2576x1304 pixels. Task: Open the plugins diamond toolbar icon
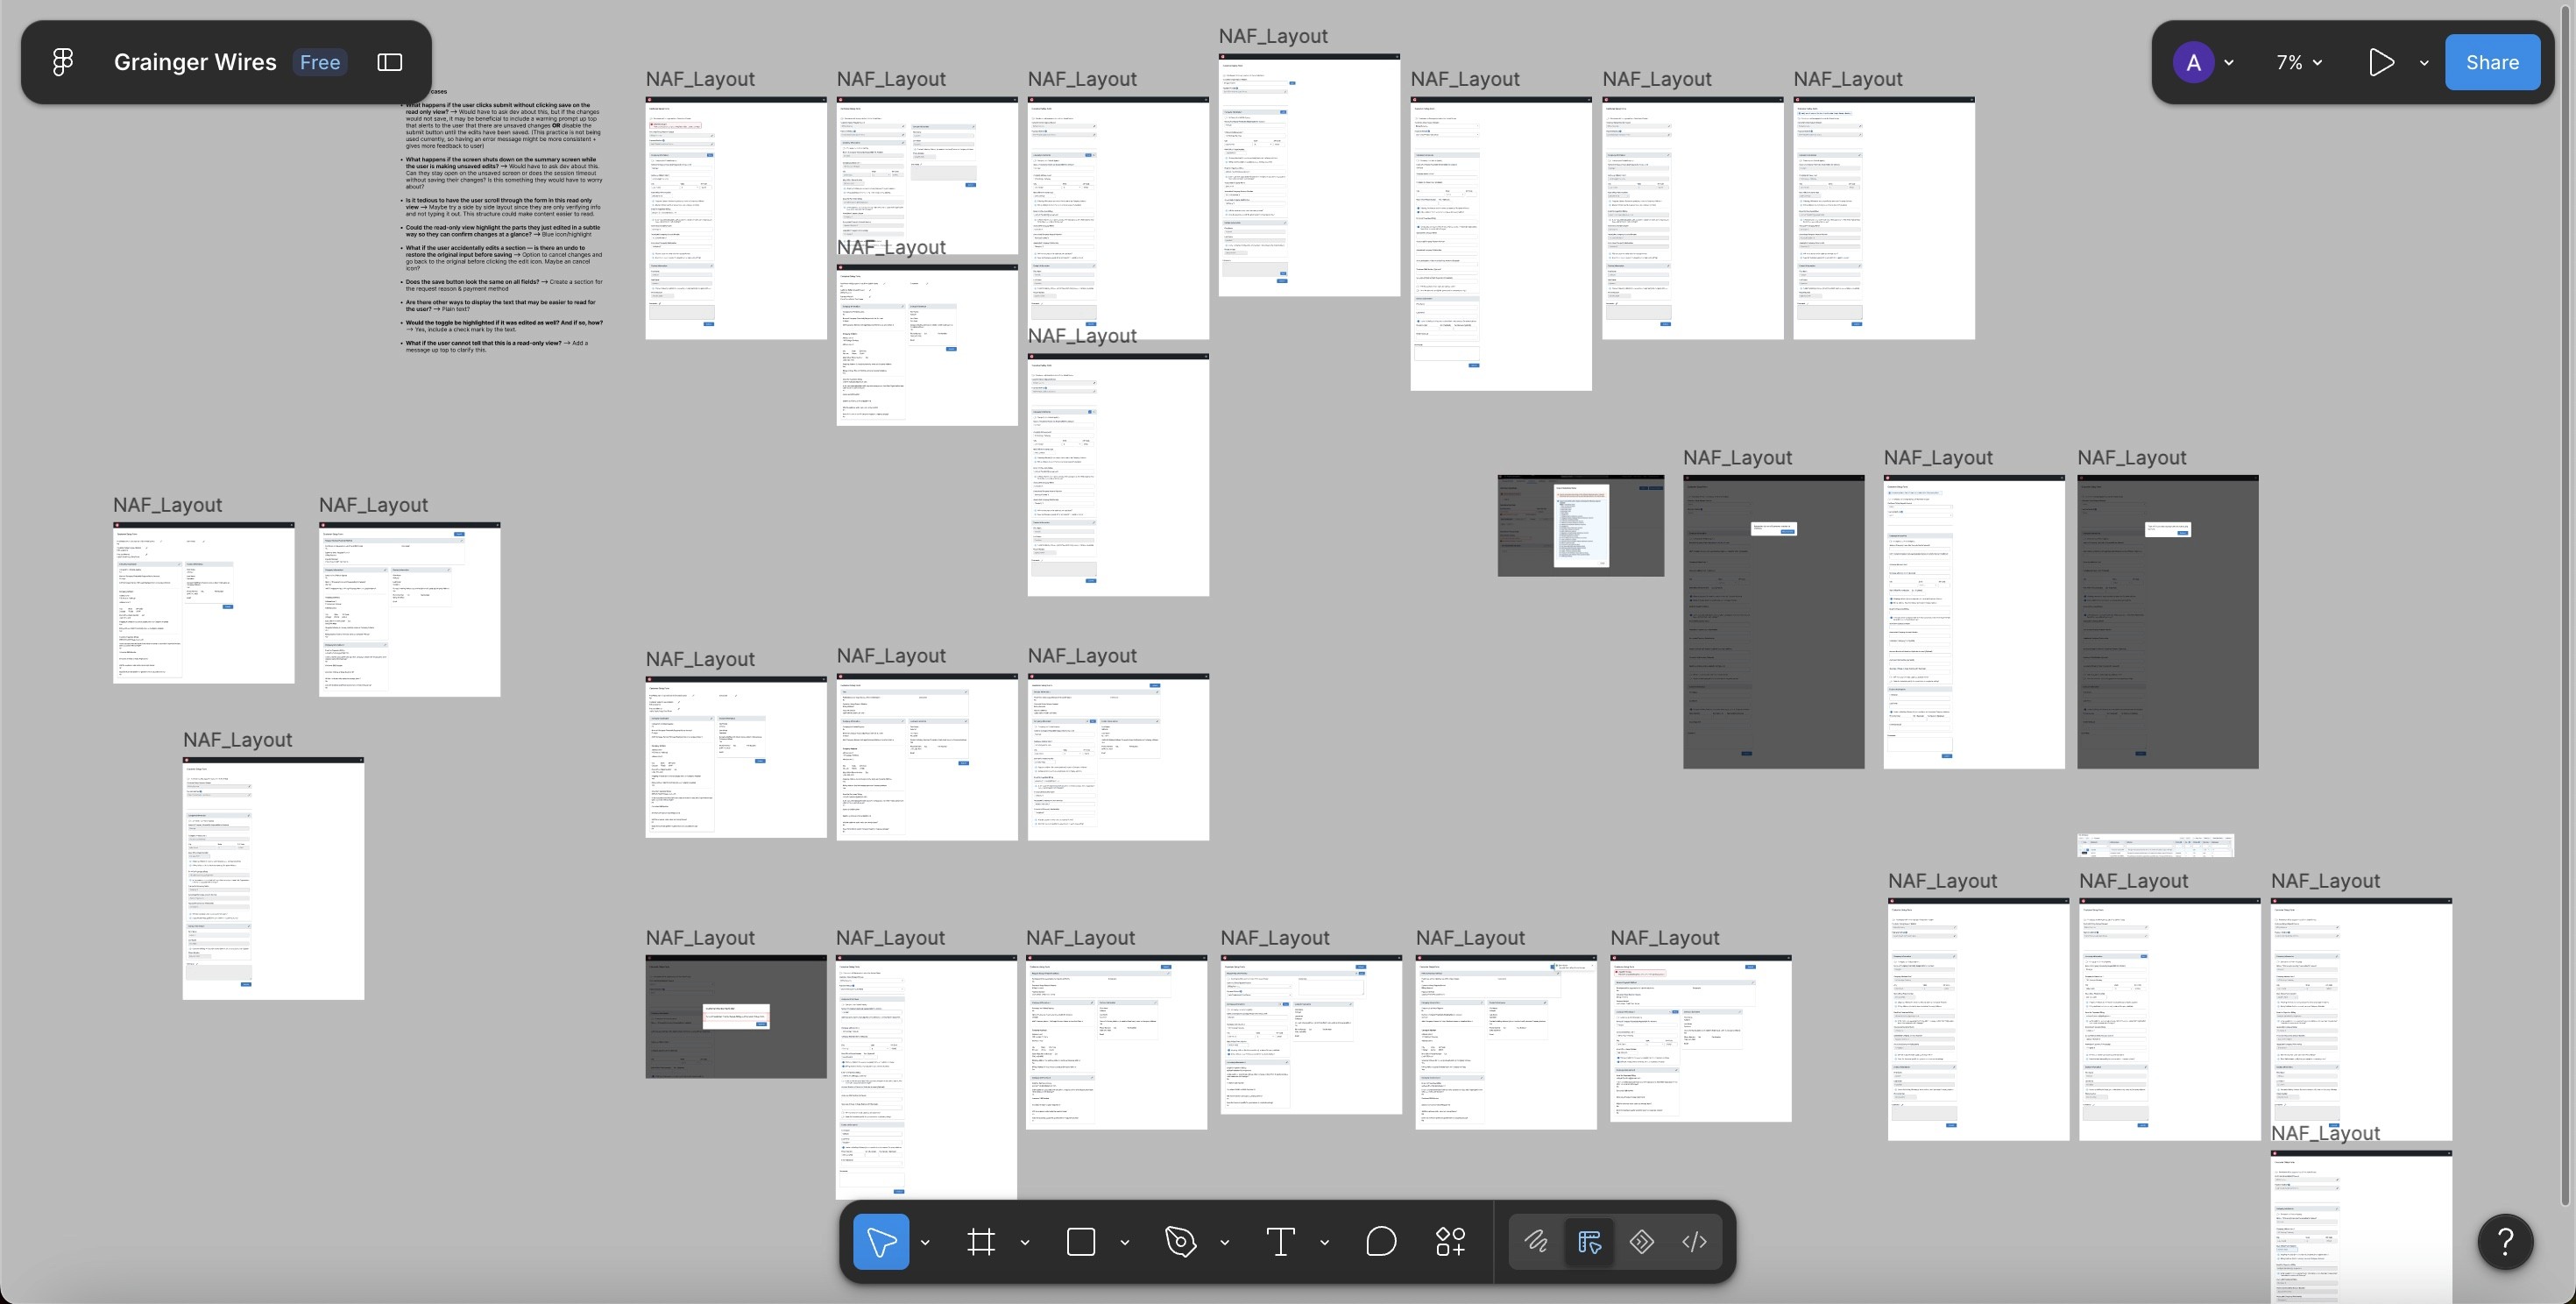click(x=1642, y=1242)
